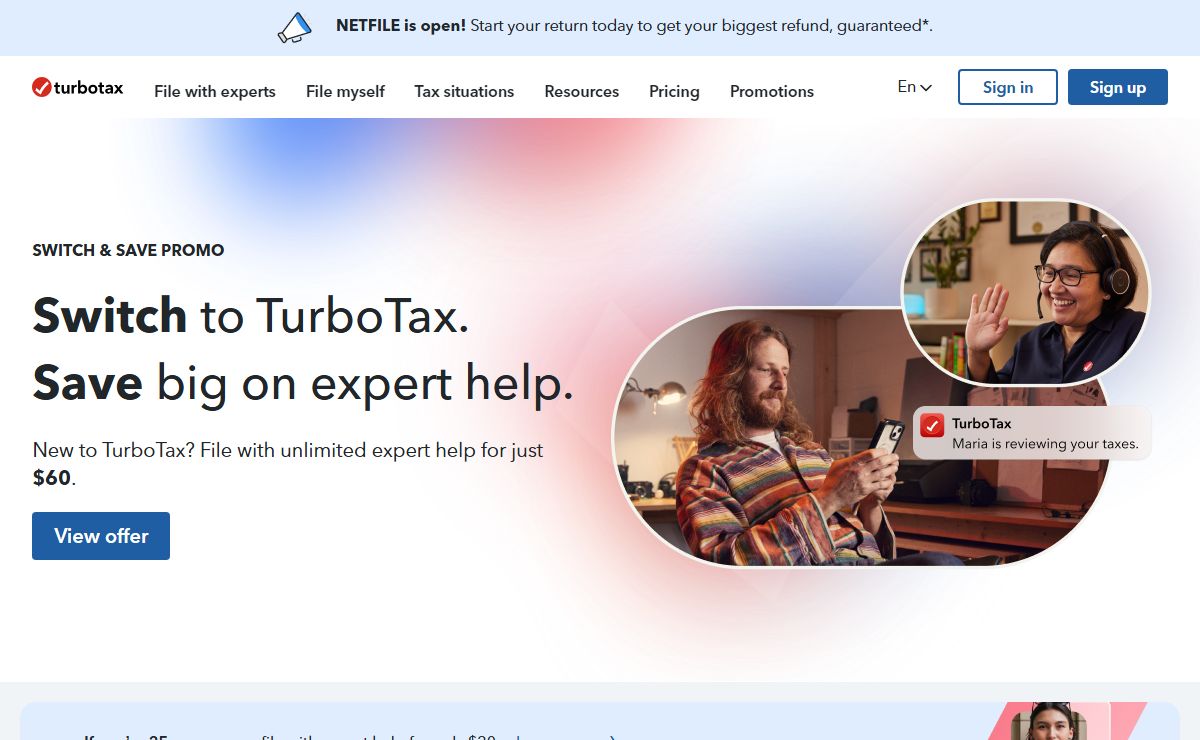Click the TurboTax logo
The image size is (1200, 740).
(x=78, y=88)
